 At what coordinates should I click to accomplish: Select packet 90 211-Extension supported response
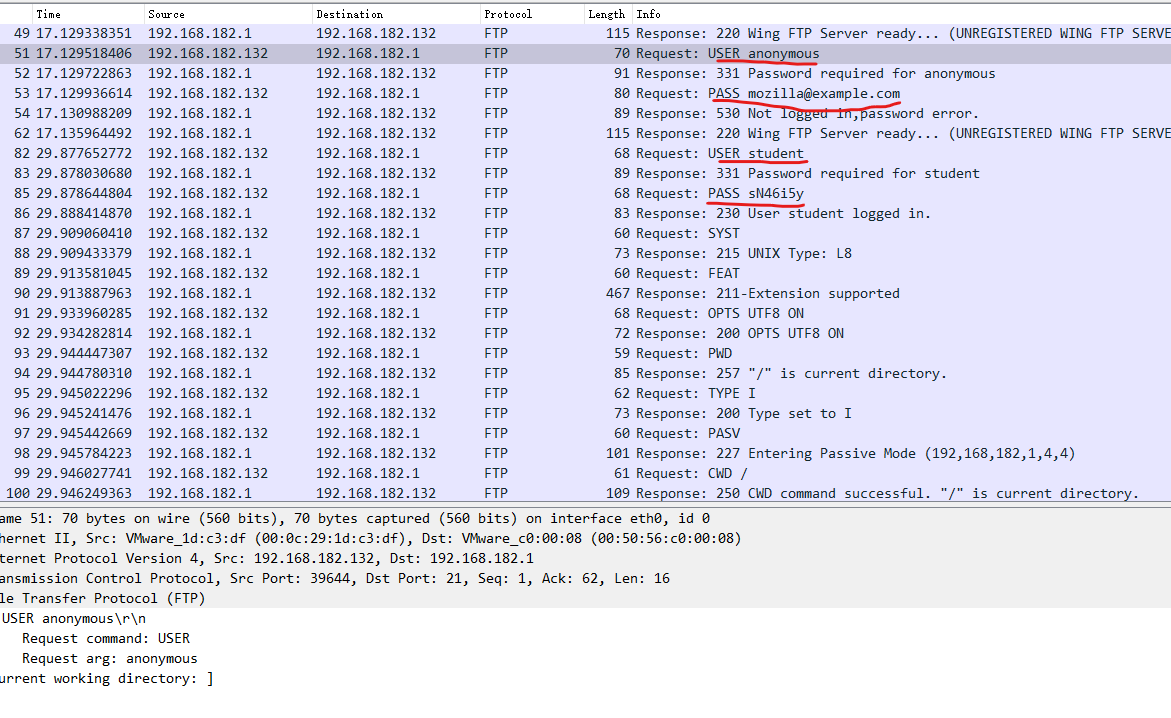click(586, 294)
